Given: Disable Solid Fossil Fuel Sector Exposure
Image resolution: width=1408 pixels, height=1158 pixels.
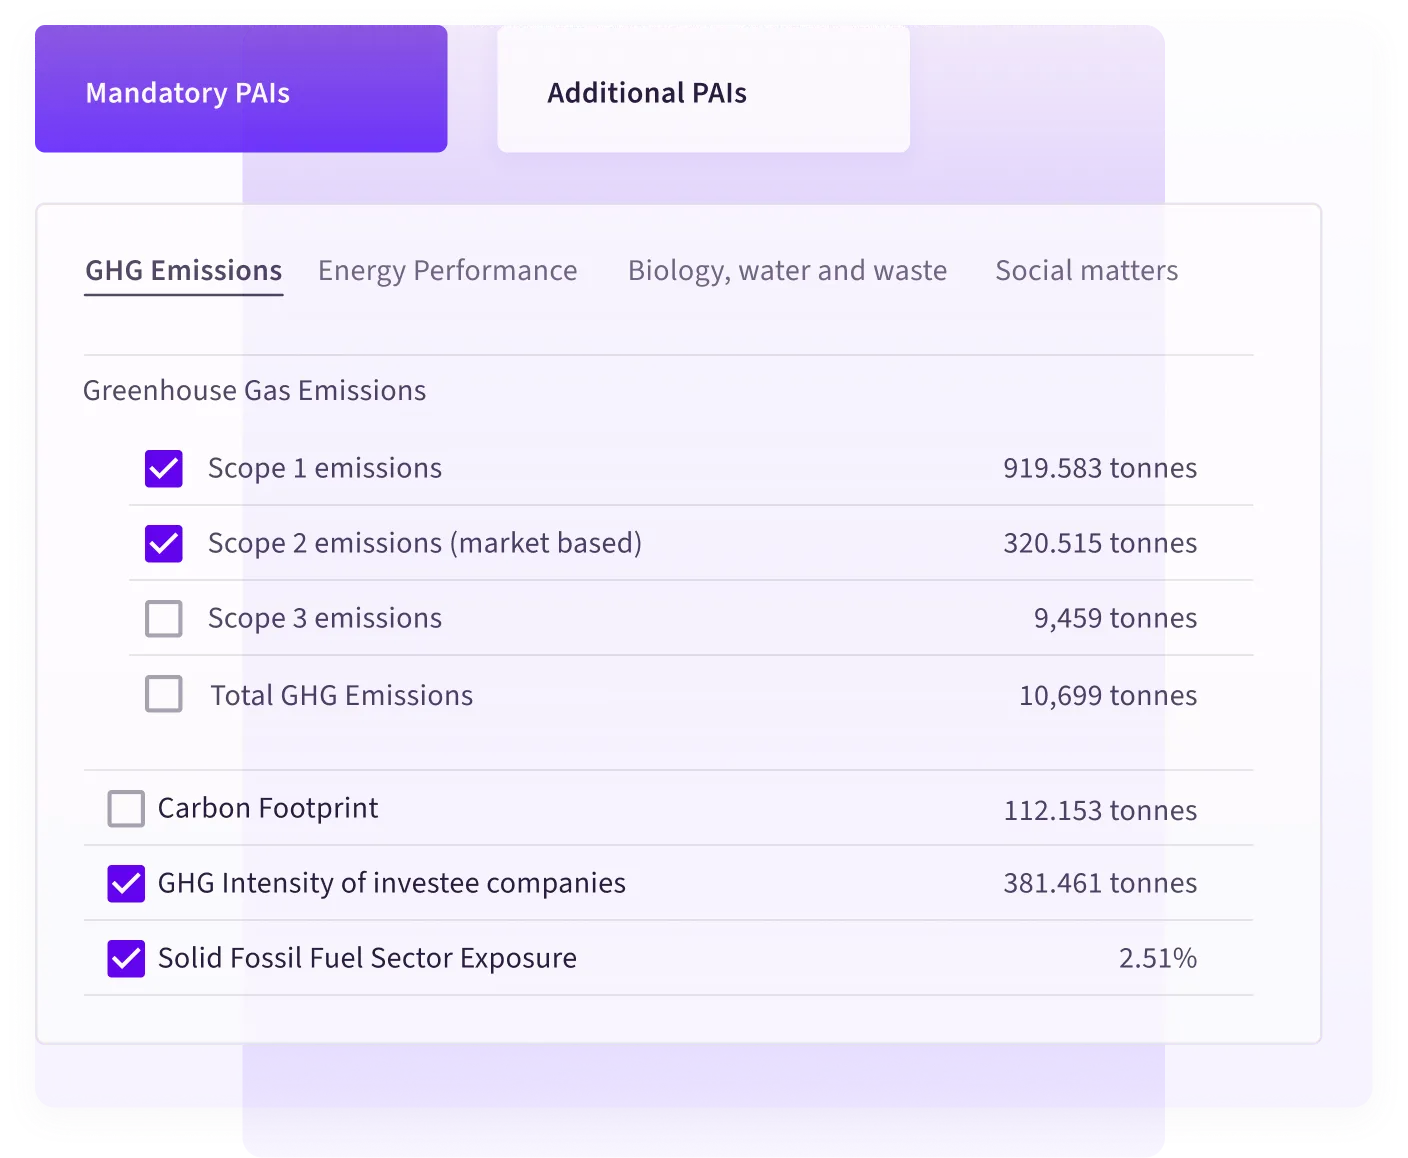Looking at the screenshot, I should (125, 958).
